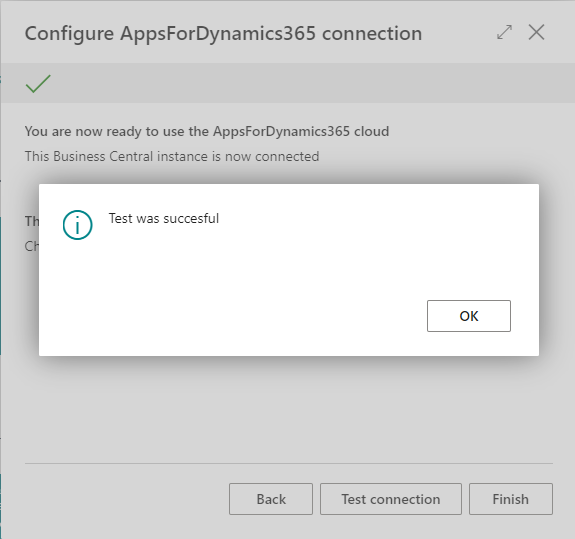This screenshot has width=575, height=539.
Task: Click the partially hidden bold 'Th' heading
Action: tap(32, 221)
